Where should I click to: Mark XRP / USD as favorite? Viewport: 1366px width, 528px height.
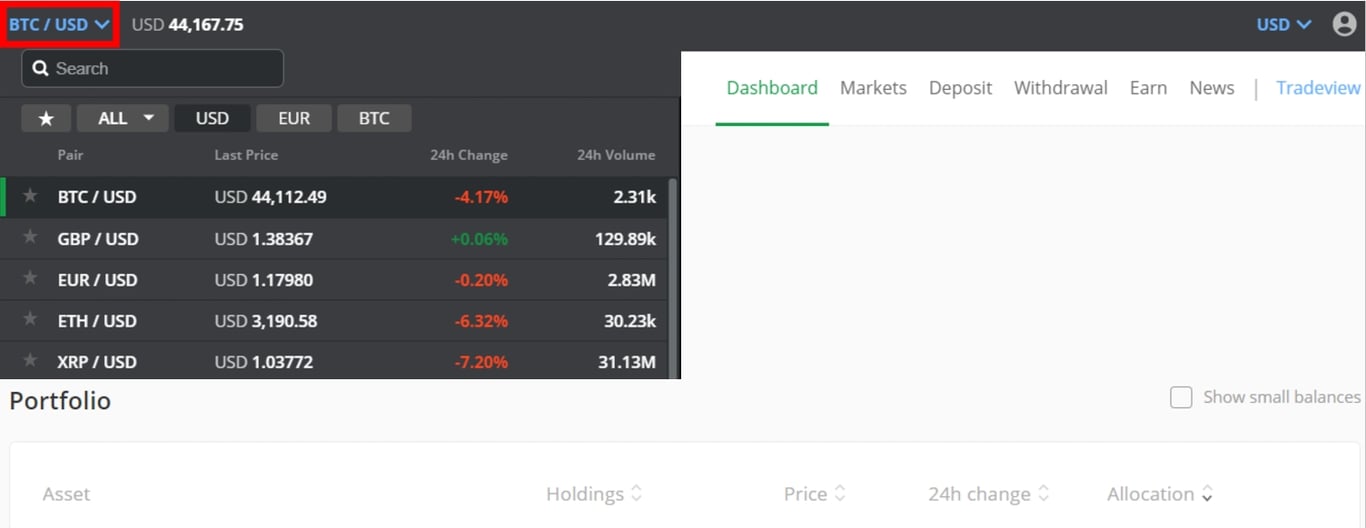point(30,361)
